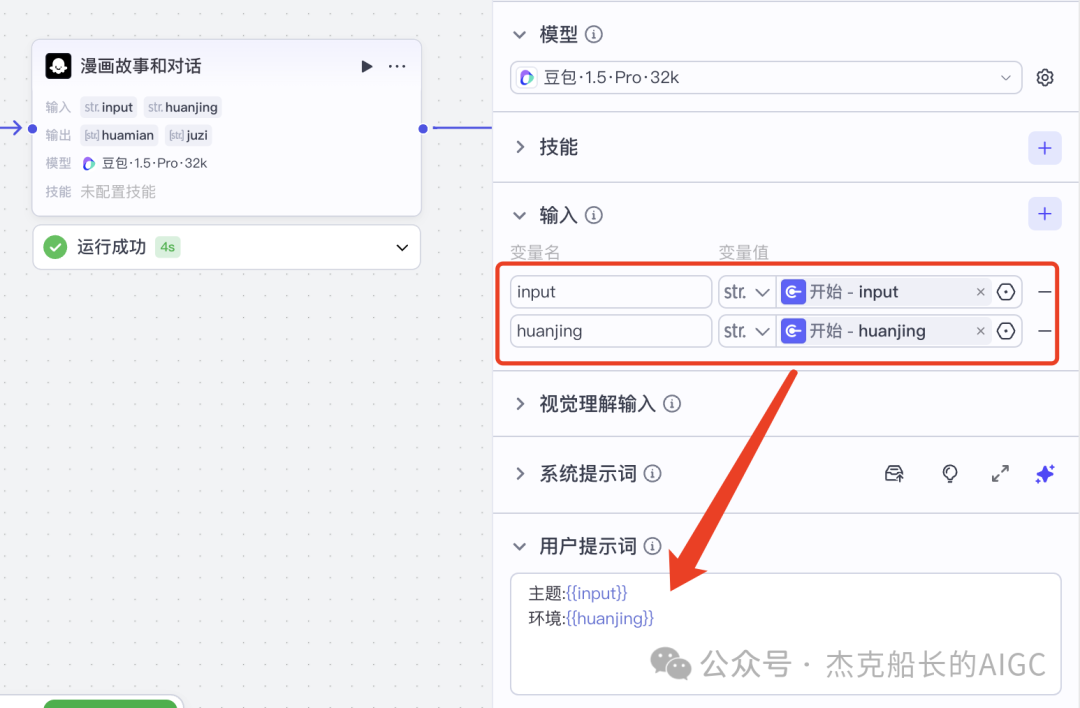Screen dimensions: 1080x708
Task: Click the node's left input connector dot
Action: click(x=32, y=129)
